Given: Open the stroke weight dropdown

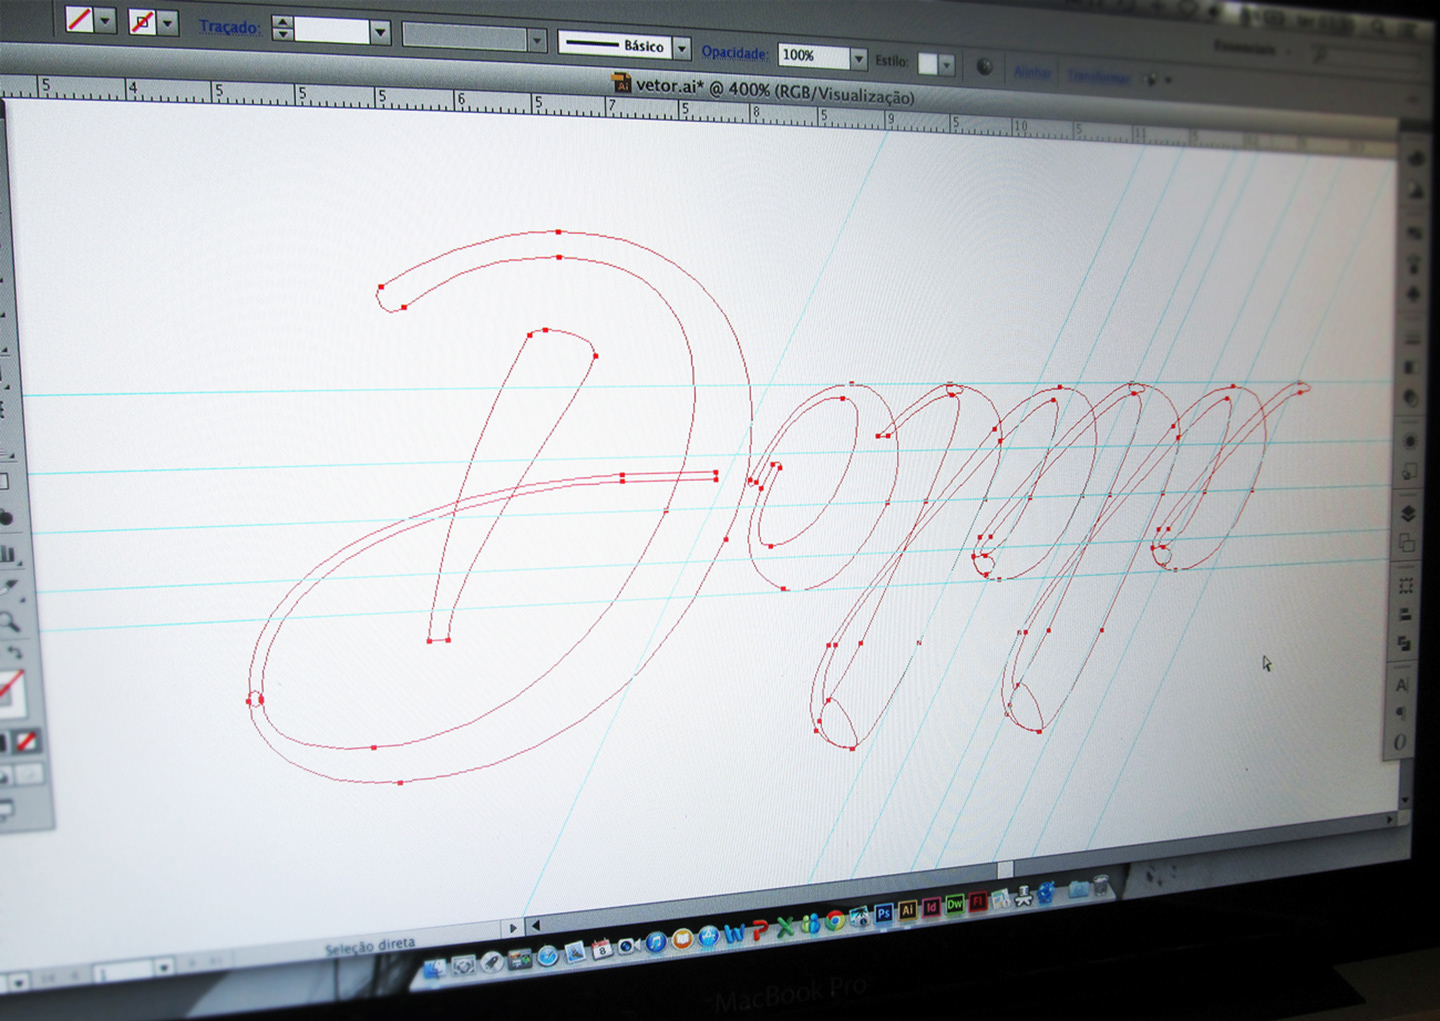Looking at the screenshot, I should (380, 33).
